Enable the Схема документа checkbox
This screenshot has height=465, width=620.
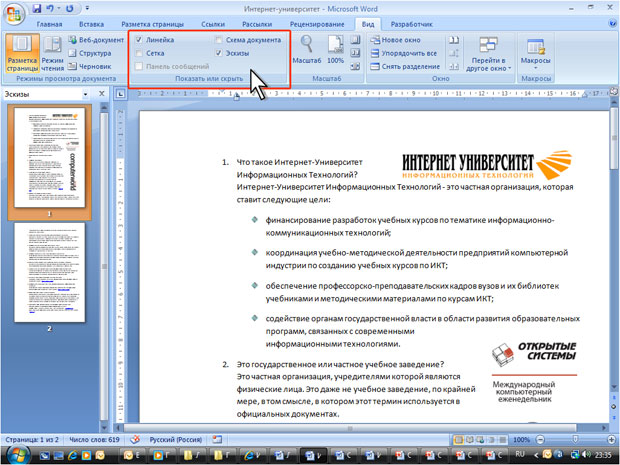[x=219, y=40]
